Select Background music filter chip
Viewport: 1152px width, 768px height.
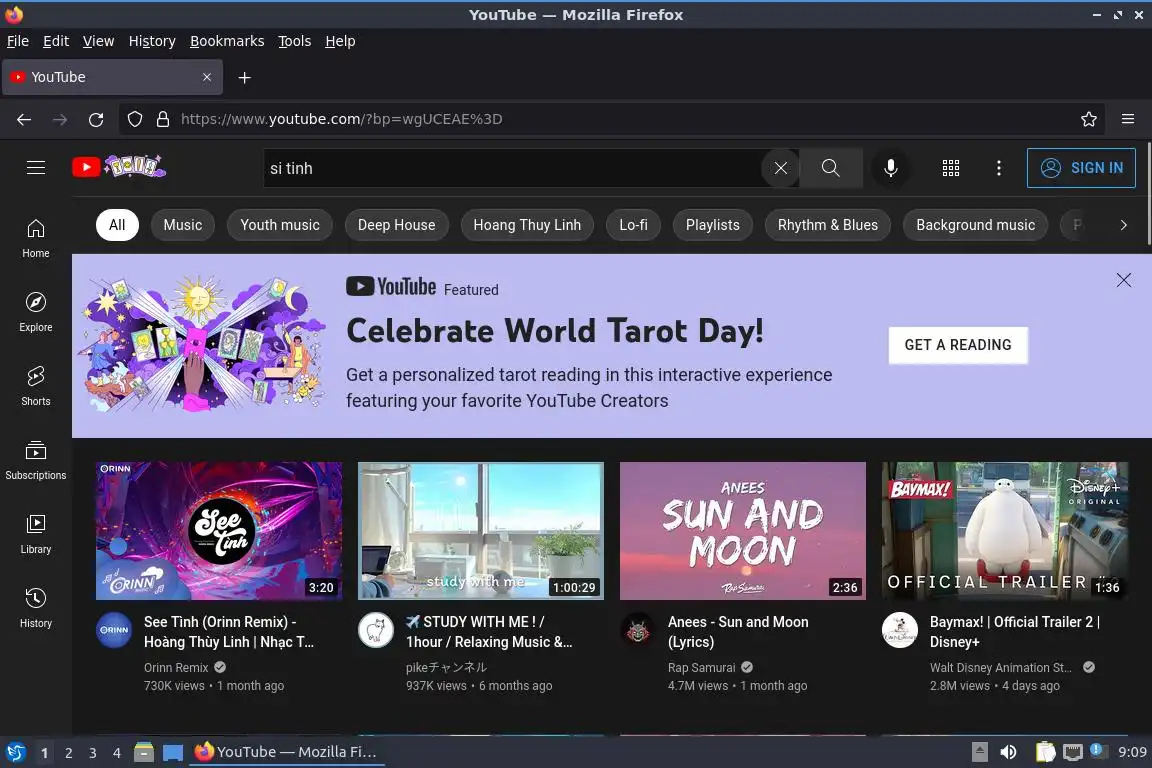click(x=976, y=225)
